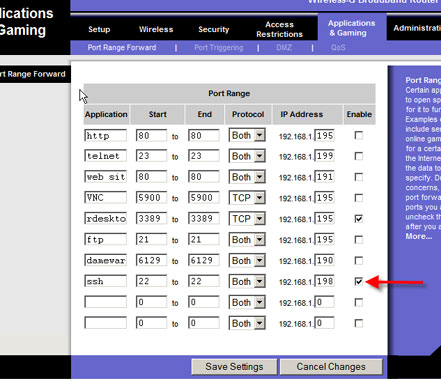This screenshot has width=441, height=381.
Task: Enable the http port forwarding checkbox
Action: tap(359, 135)
